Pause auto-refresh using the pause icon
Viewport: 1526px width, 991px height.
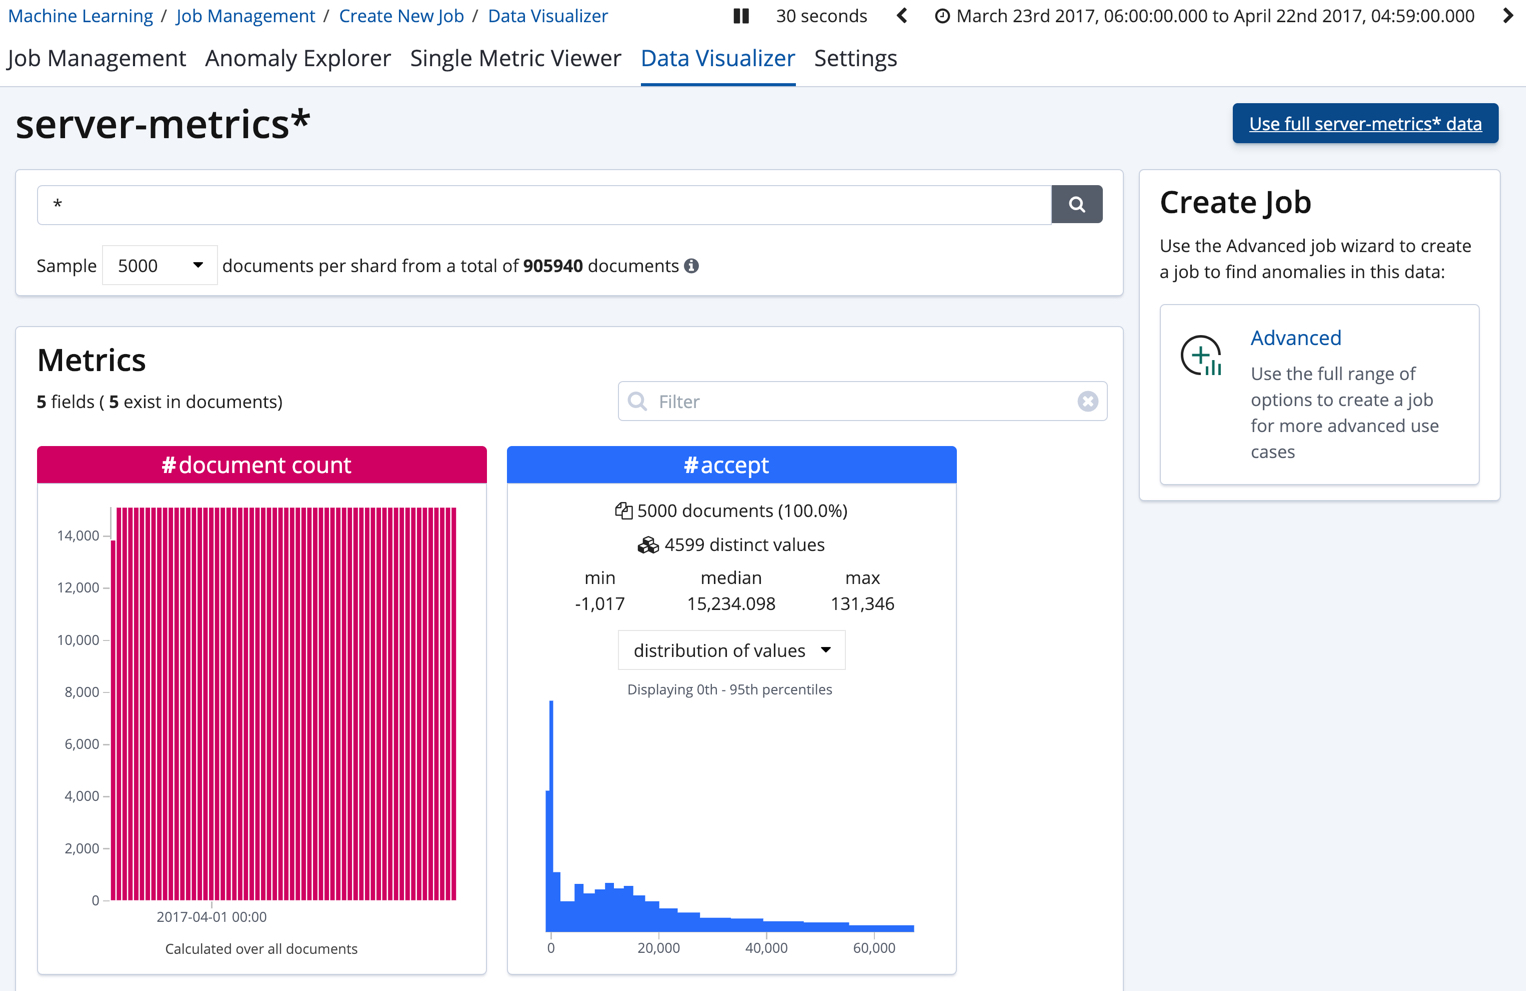[x=740, y=16]
